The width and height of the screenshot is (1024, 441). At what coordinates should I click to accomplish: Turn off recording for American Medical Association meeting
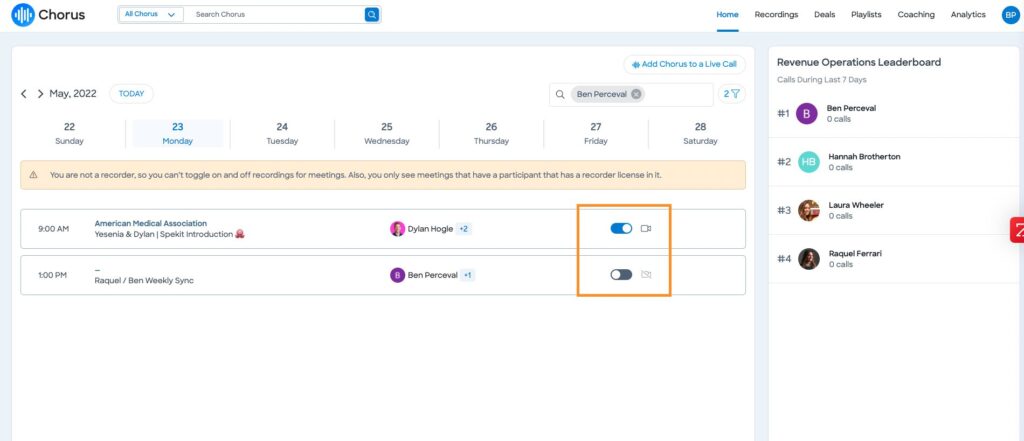point(621,229)
